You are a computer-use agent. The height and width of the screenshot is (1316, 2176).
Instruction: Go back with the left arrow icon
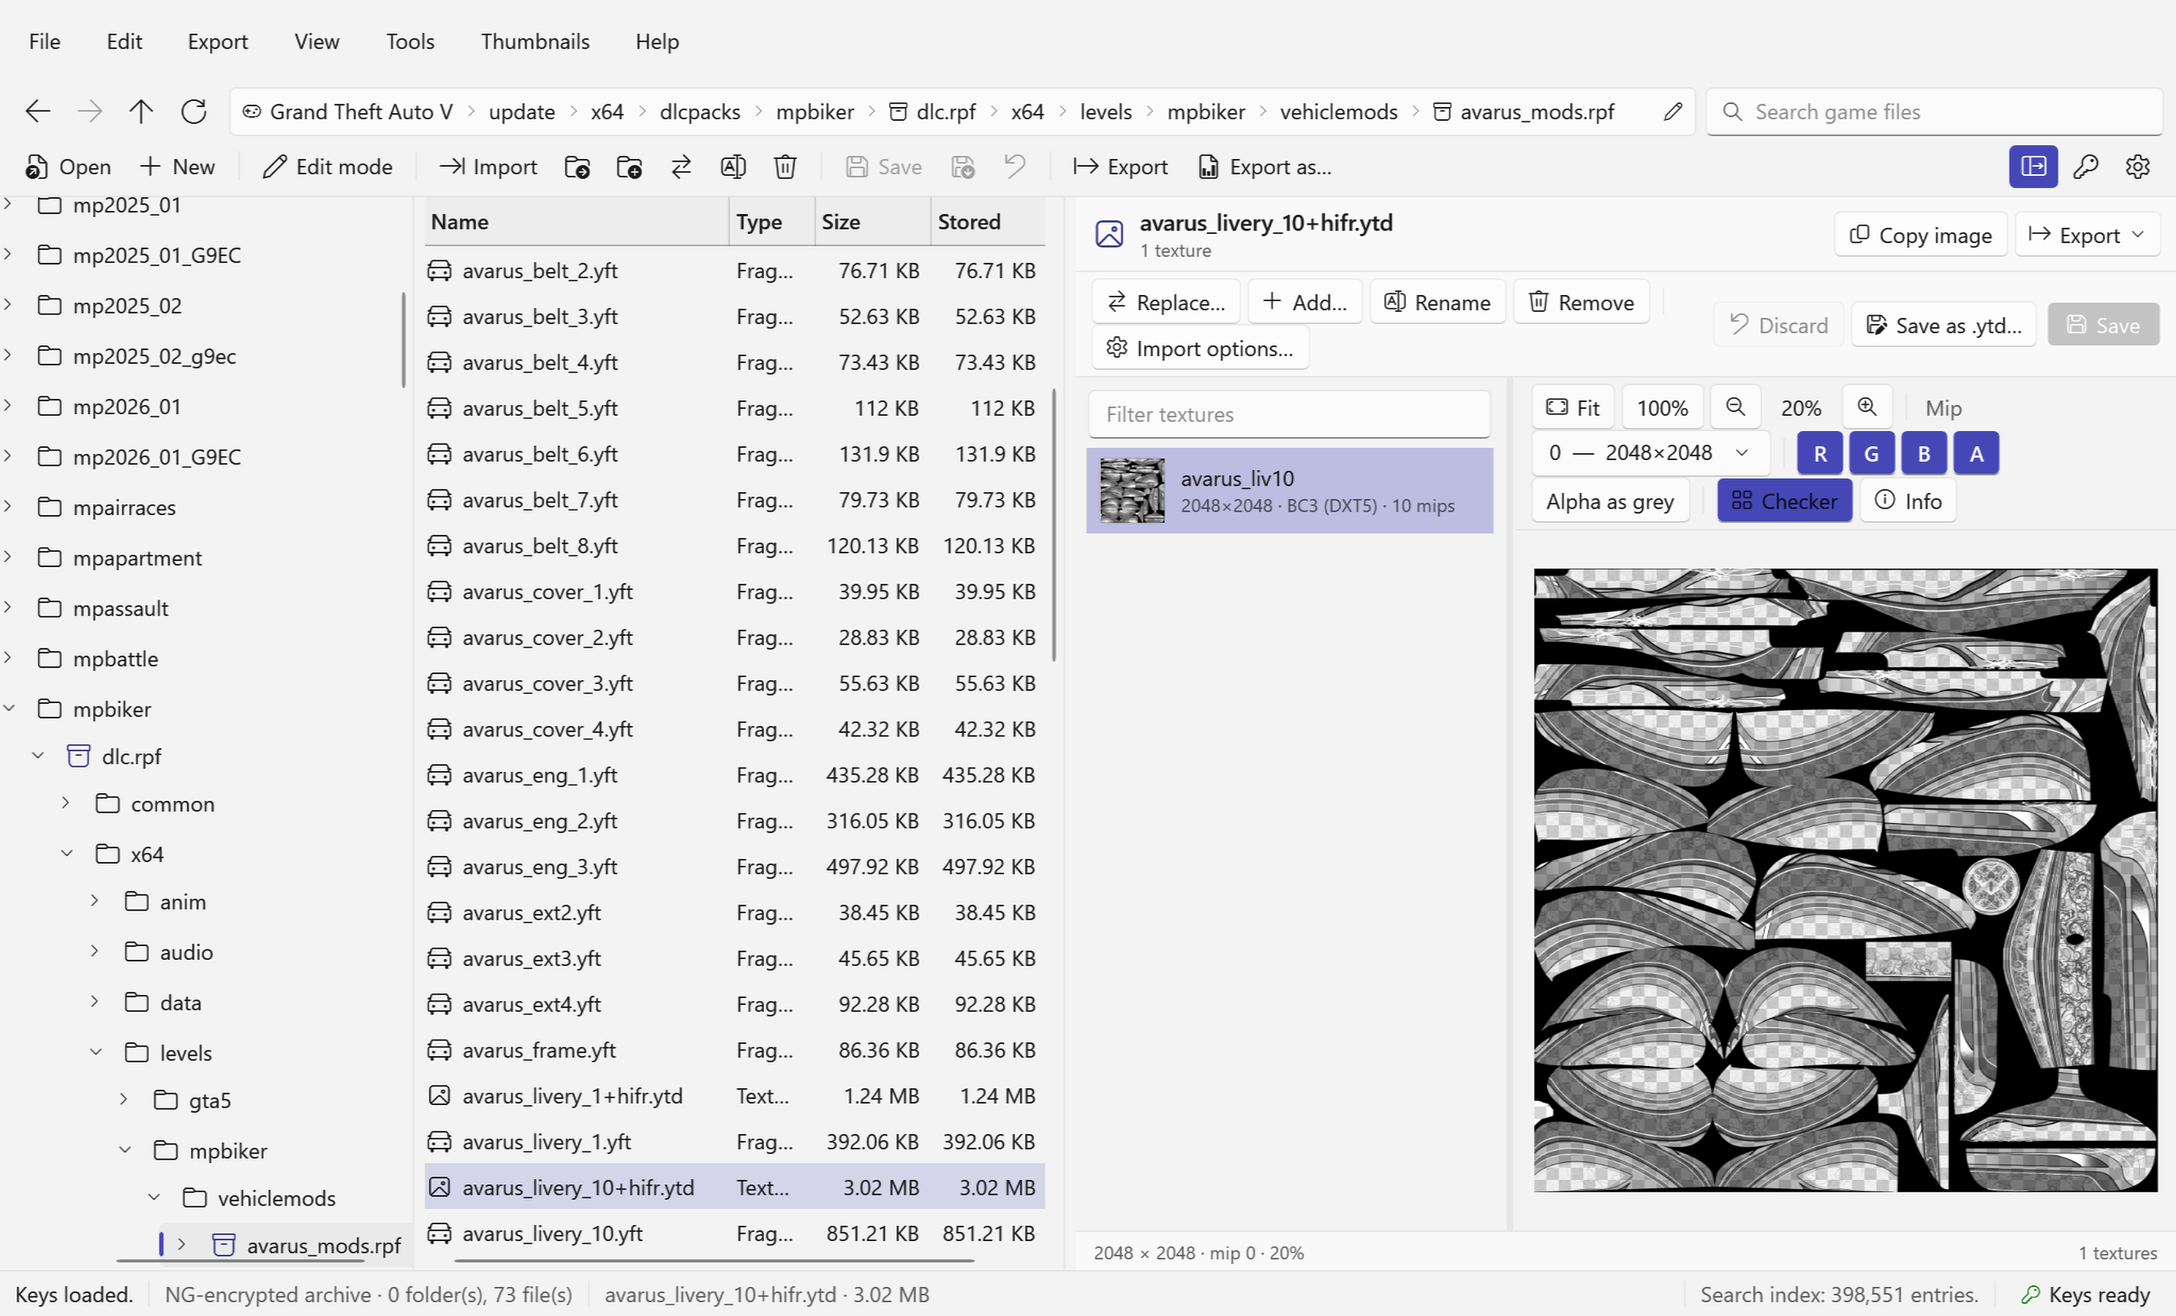coord(38,111)
